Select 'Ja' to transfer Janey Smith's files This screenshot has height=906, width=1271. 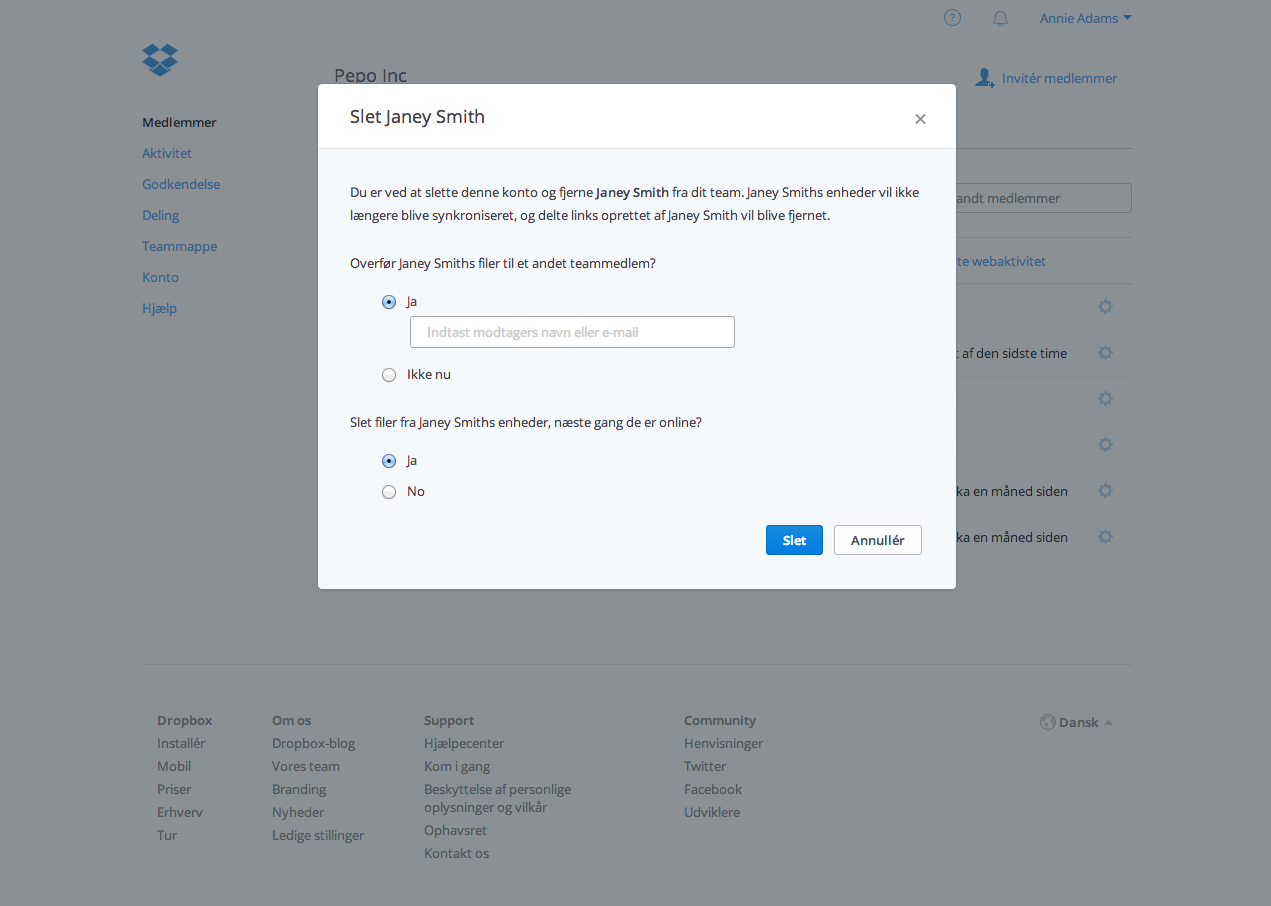(x=389, y=302)
